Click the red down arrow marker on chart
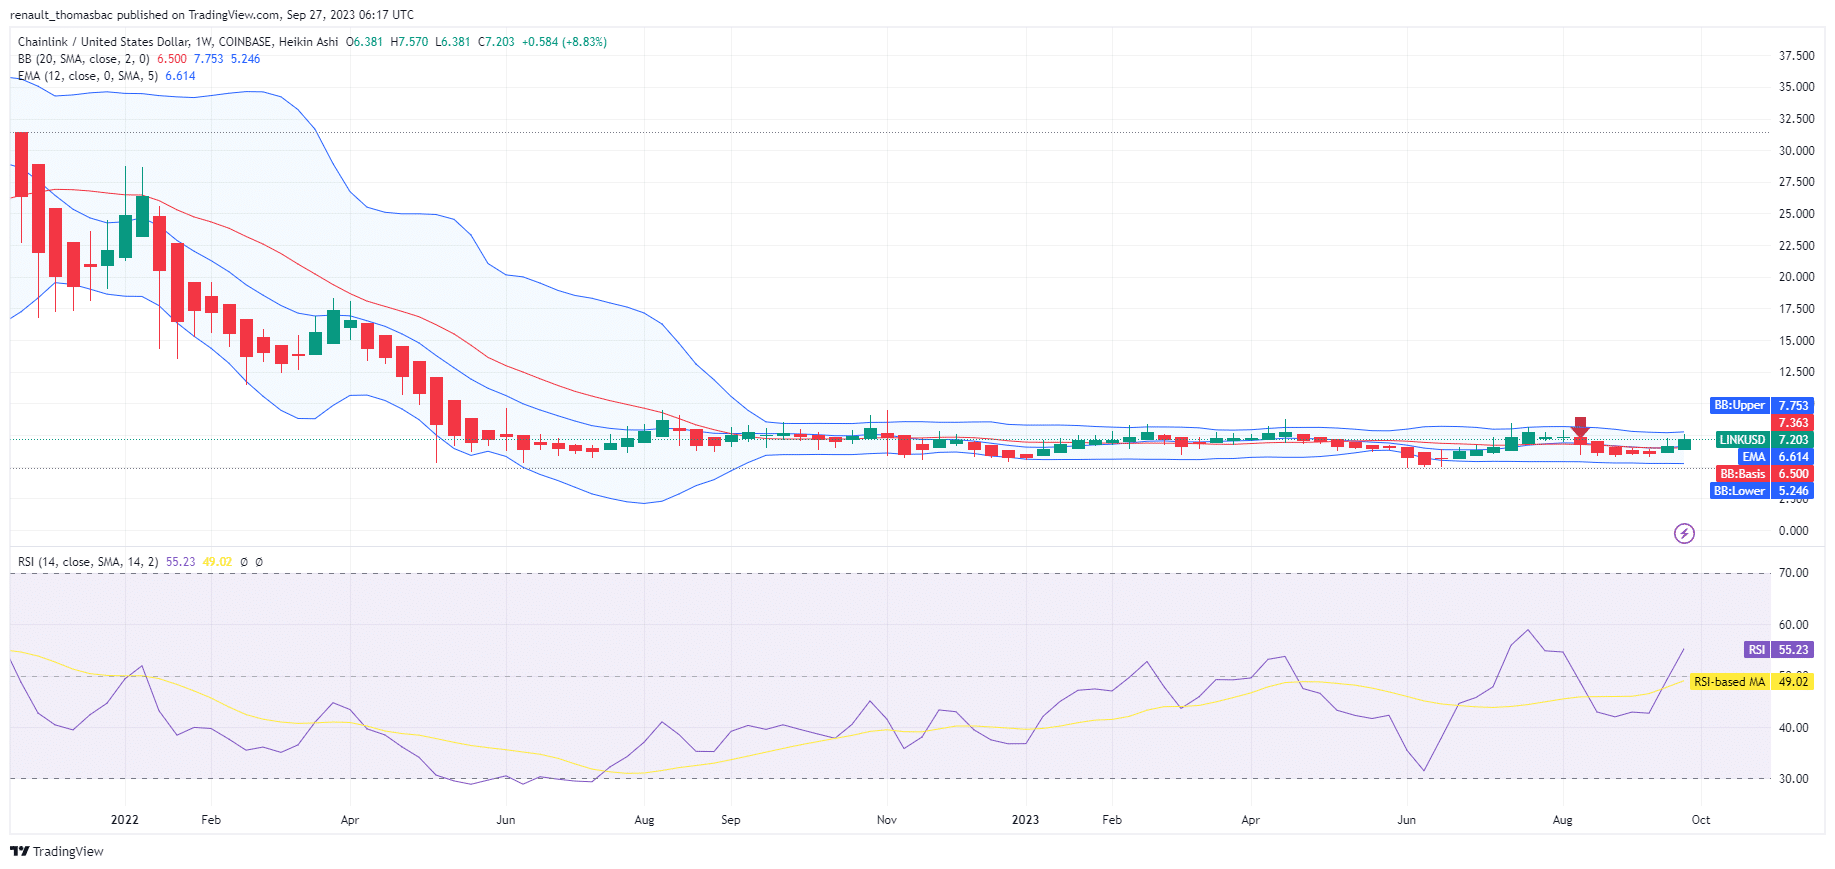 [x=1580, y=426]
